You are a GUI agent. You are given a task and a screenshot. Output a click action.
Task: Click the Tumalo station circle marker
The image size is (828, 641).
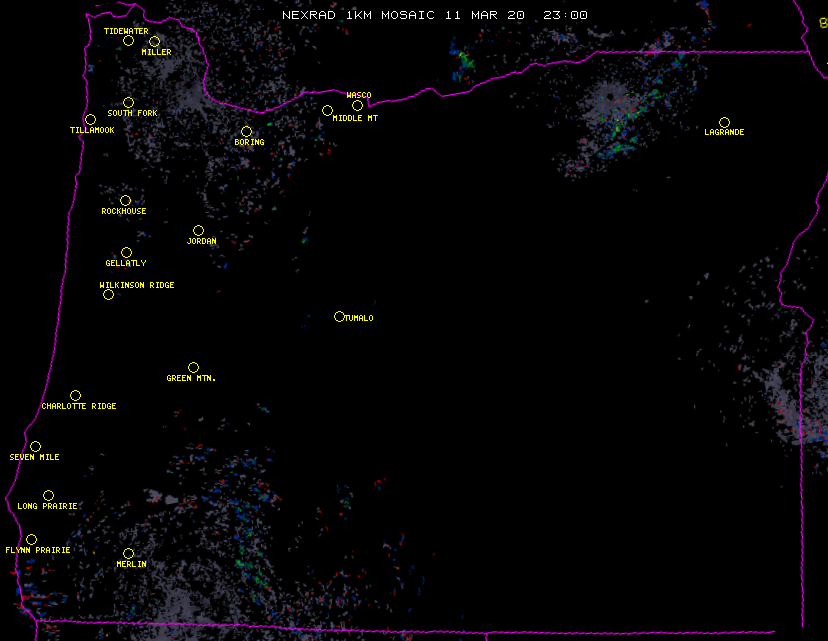(x=339, y=317)
